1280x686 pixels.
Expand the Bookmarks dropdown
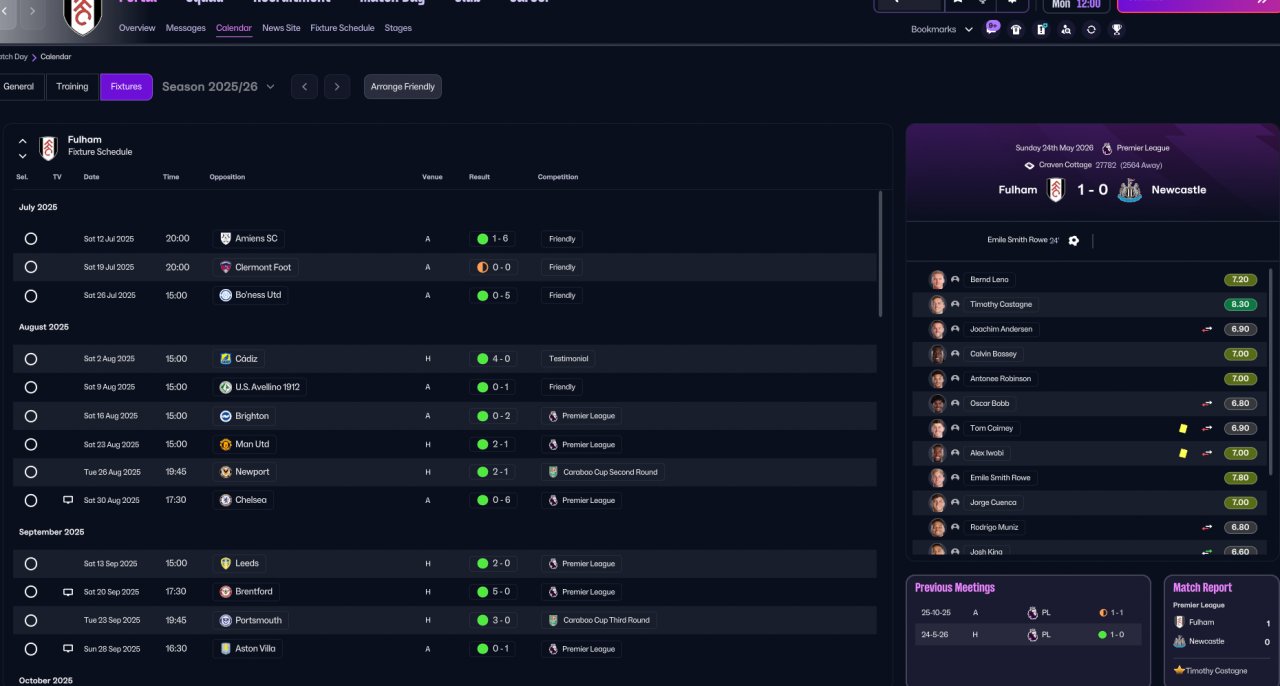(x=942, y=29)
